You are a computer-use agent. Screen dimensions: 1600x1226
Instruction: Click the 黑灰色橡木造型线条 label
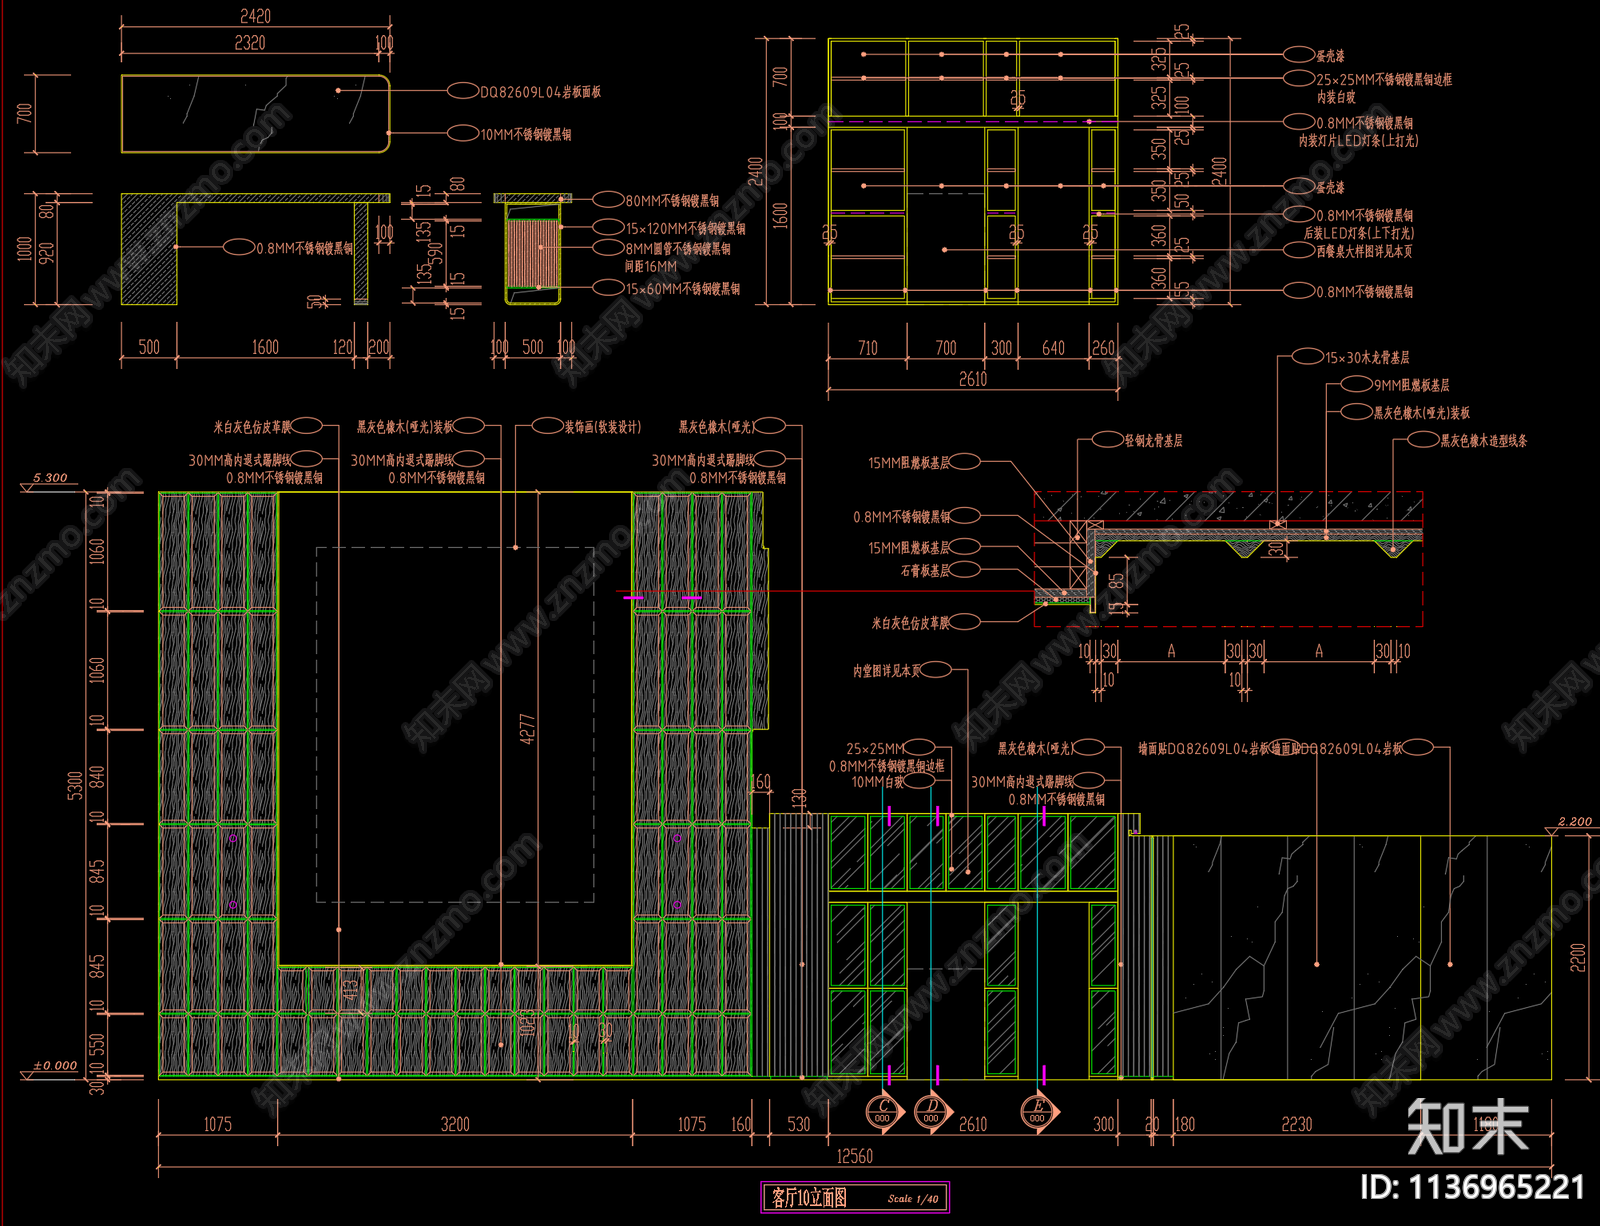pyautogui.click(x=1483, y=440)
